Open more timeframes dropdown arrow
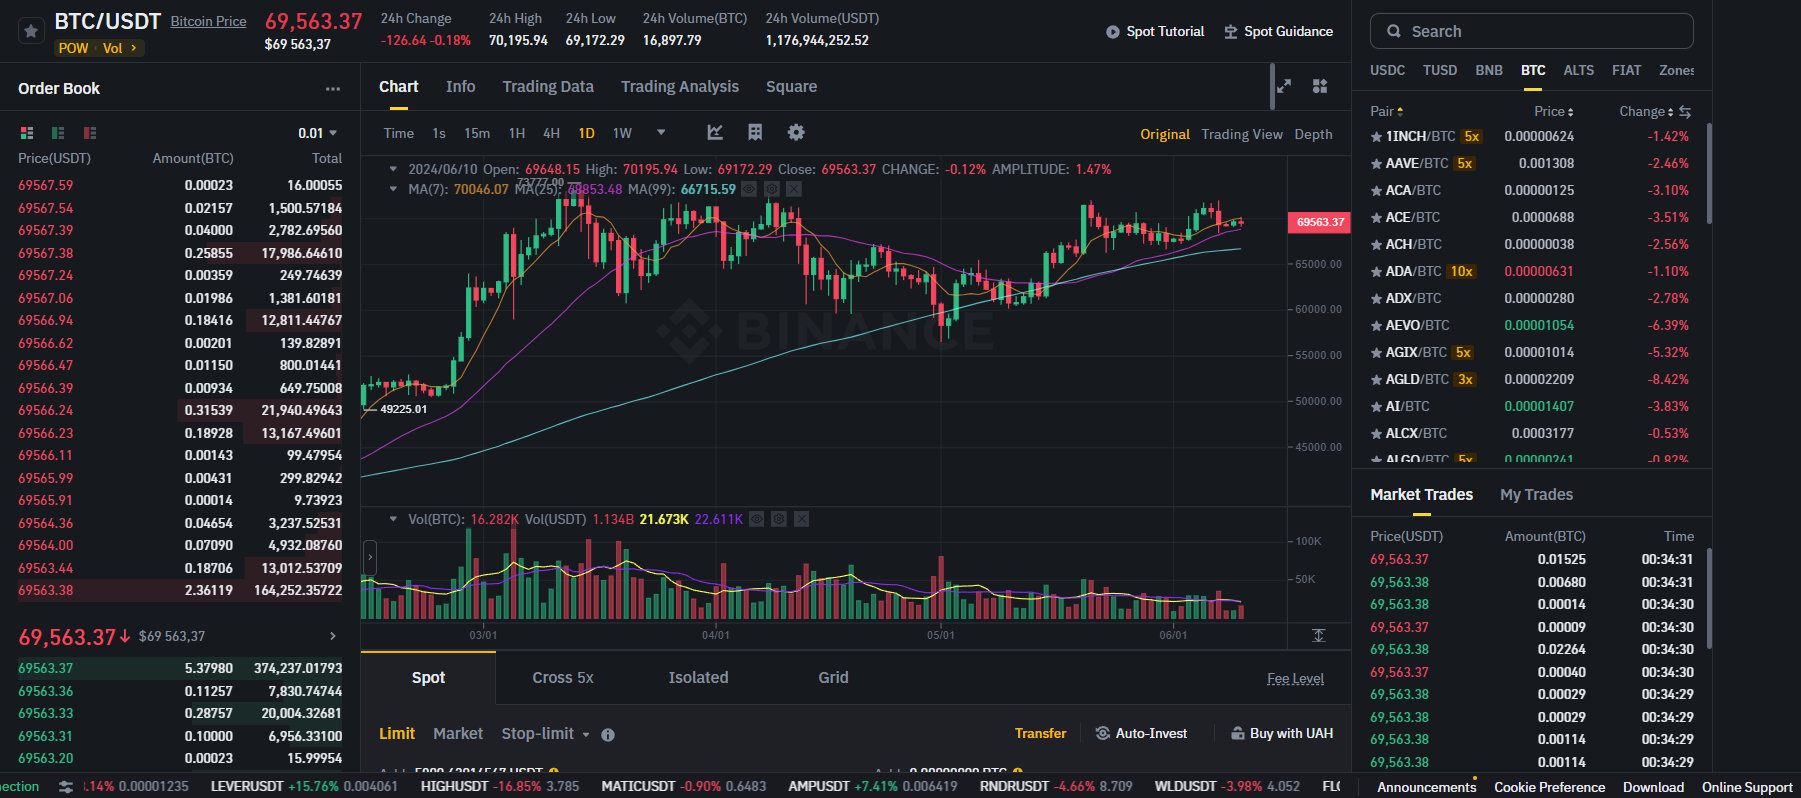 pyautogui.click(x=661, y=132)
